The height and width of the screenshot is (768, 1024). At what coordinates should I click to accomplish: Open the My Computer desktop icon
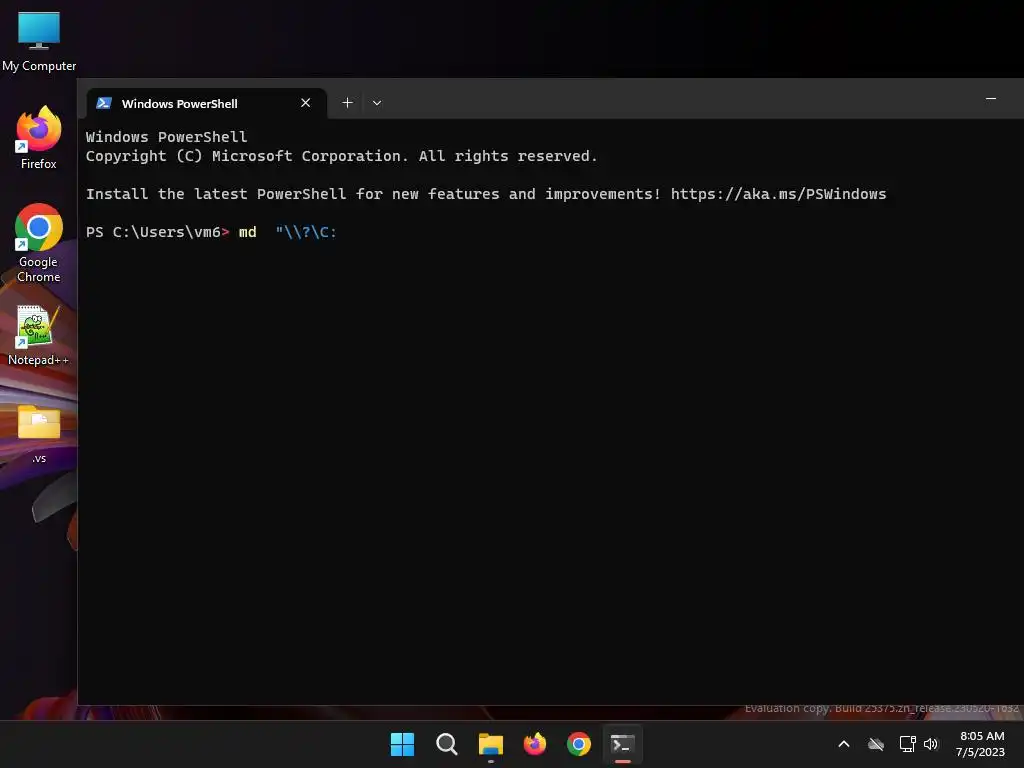point(39,40)
